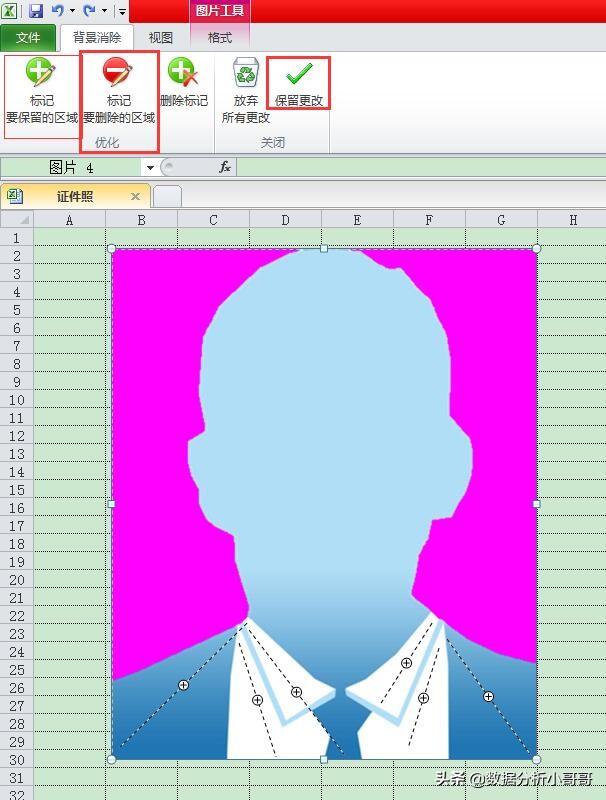Click keep-mark plus on left collar flap
The image size is (606, 800).
coord(296,692)
